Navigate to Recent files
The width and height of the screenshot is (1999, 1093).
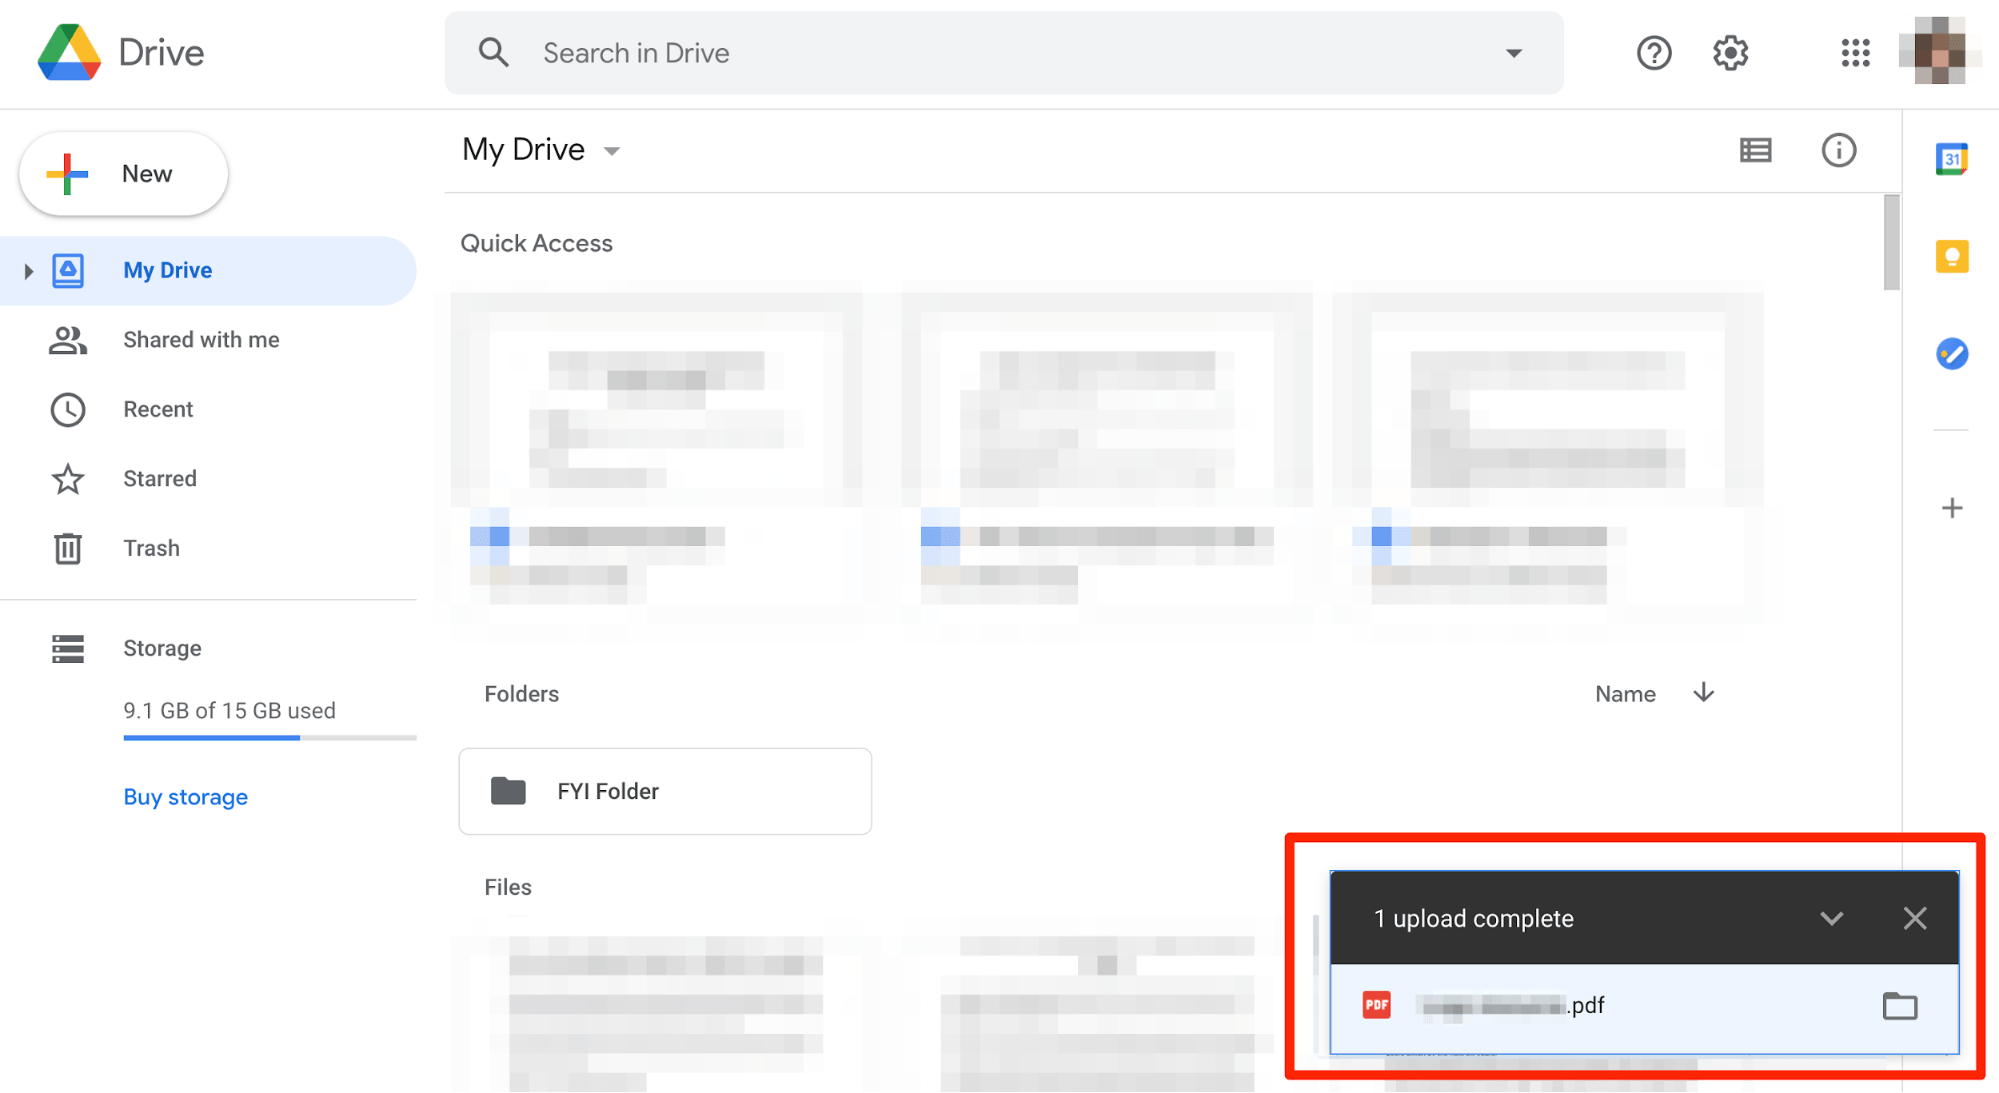tap(156, 408)
